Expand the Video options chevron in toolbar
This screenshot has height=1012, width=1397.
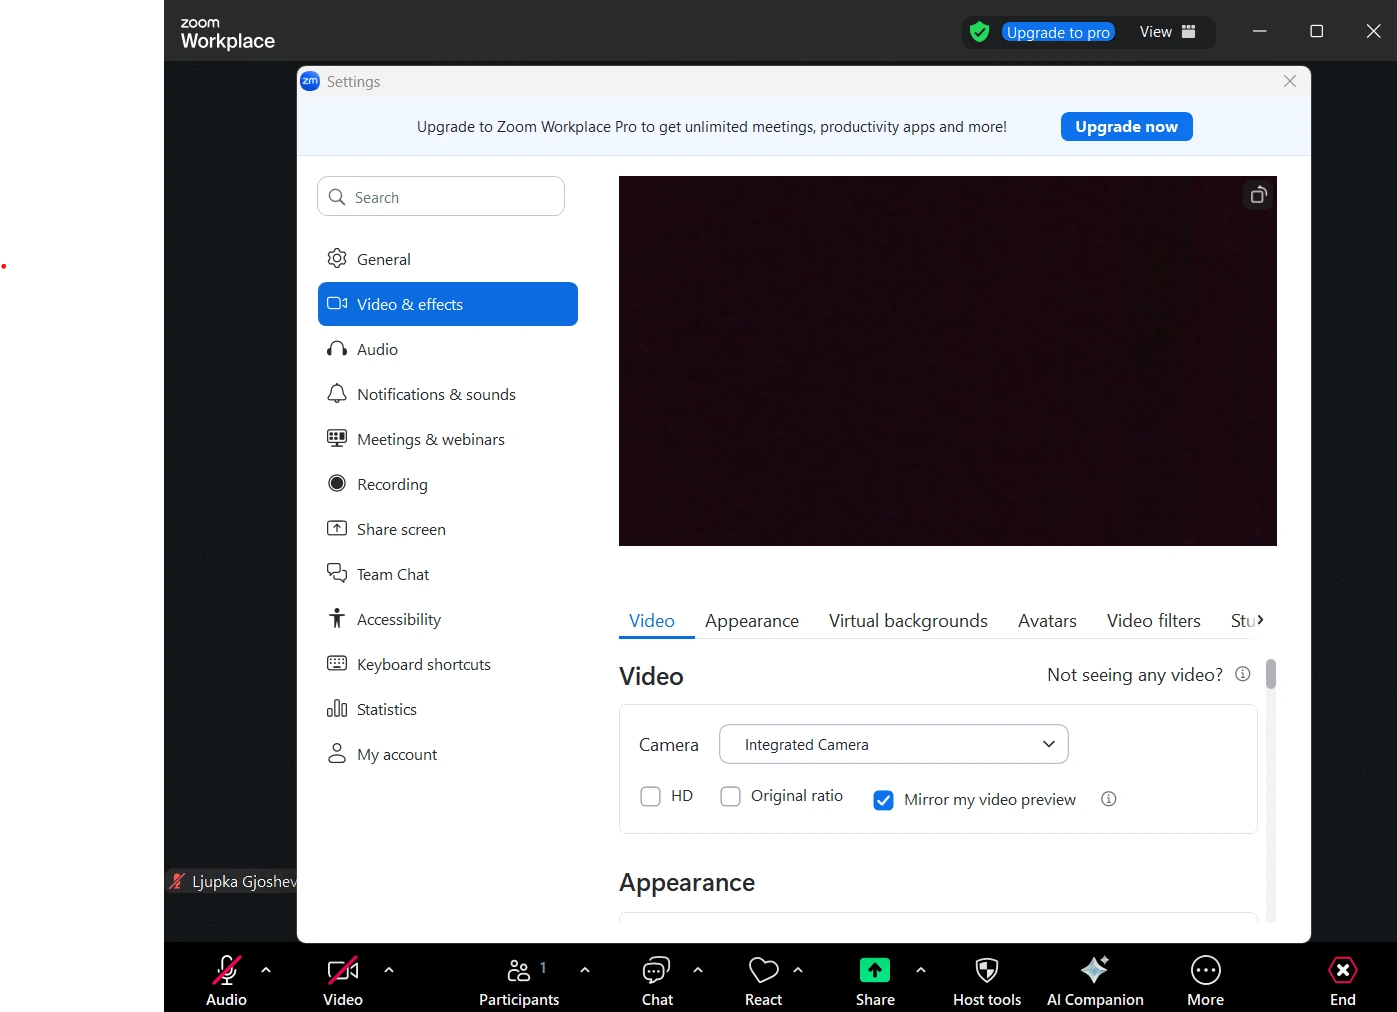[x=389, y=968]
